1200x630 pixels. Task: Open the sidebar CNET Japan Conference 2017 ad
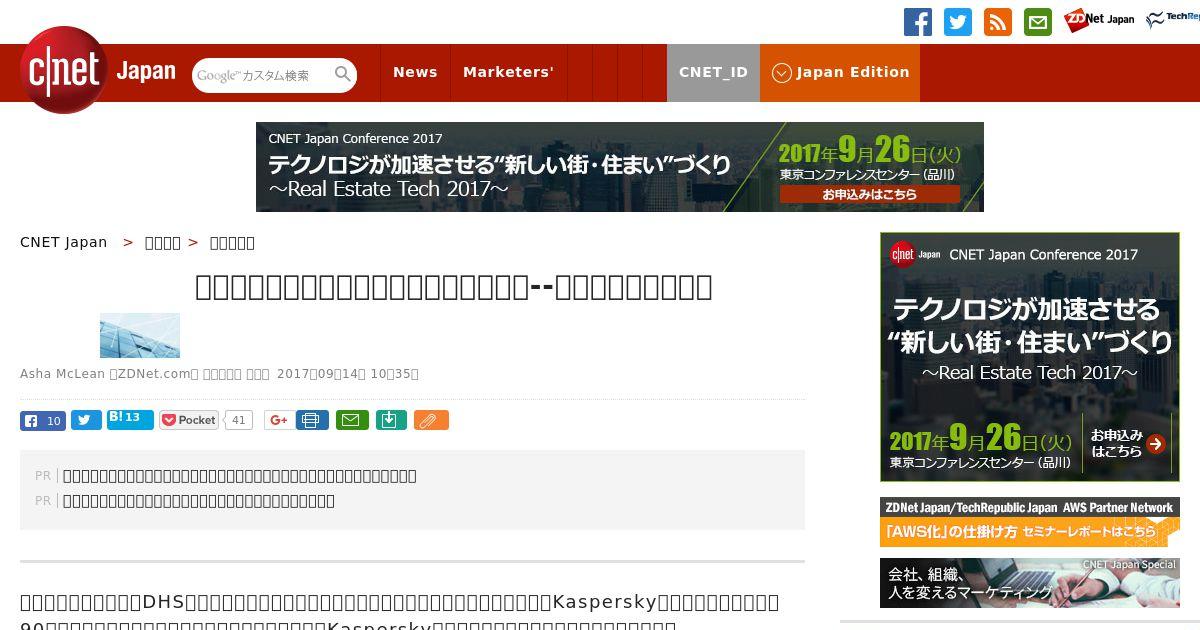pos(1030,357)
